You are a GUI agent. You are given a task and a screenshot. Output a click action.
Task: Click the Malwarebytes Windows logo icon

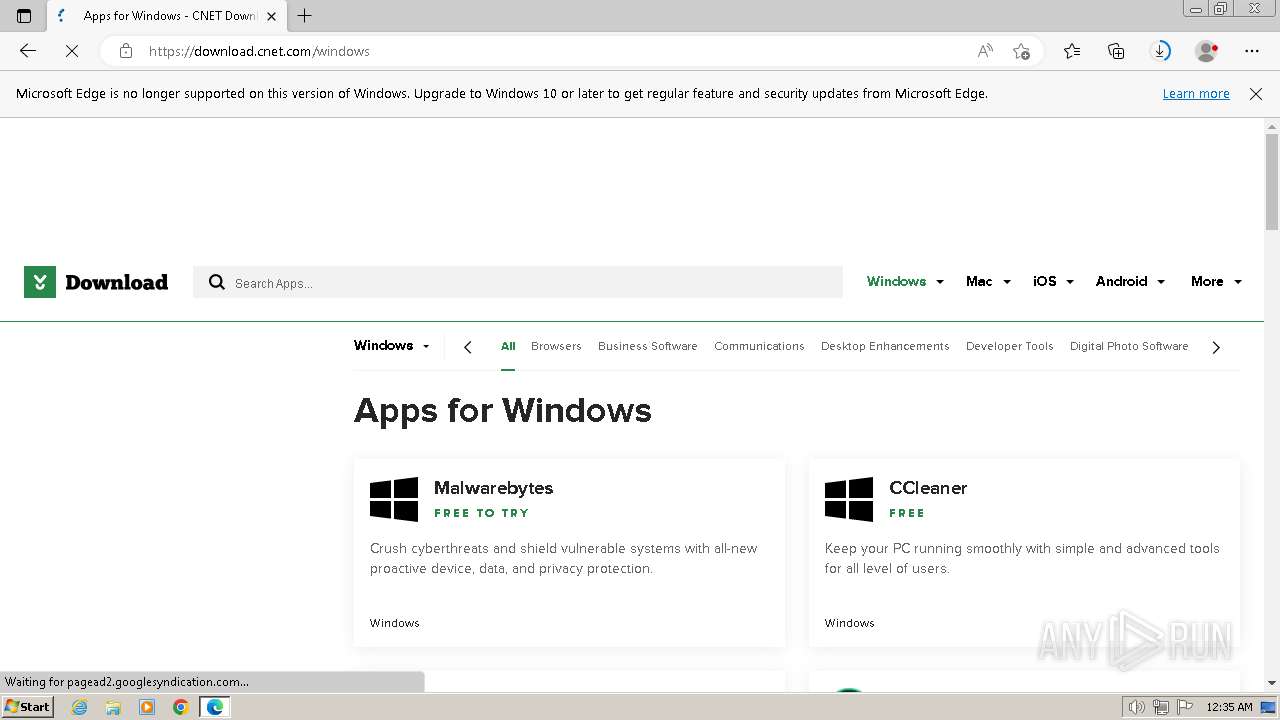tap(394, 499)
